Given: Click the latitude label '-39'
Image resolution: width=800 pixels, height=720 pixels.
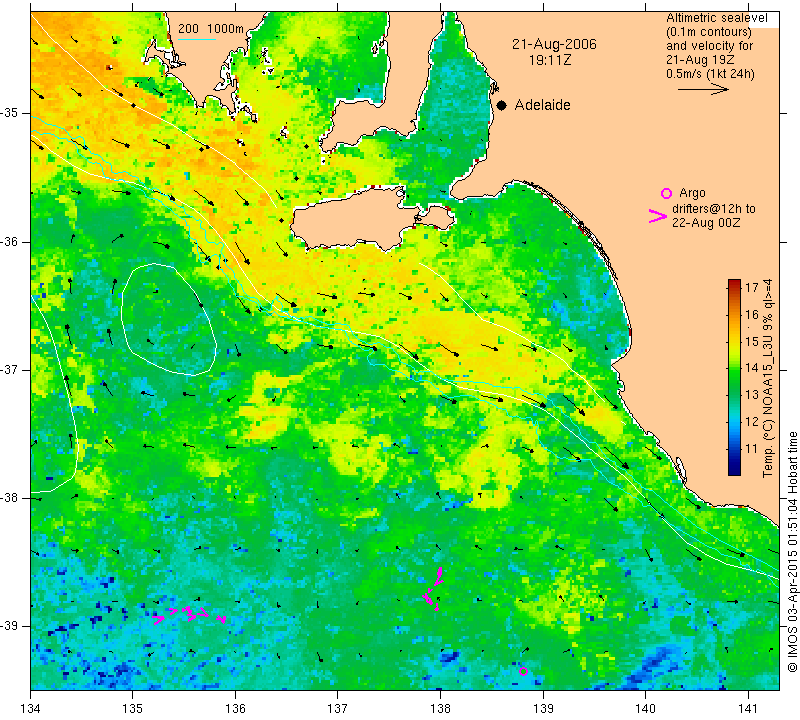Looking at the screenshot, I should [10, 626].
